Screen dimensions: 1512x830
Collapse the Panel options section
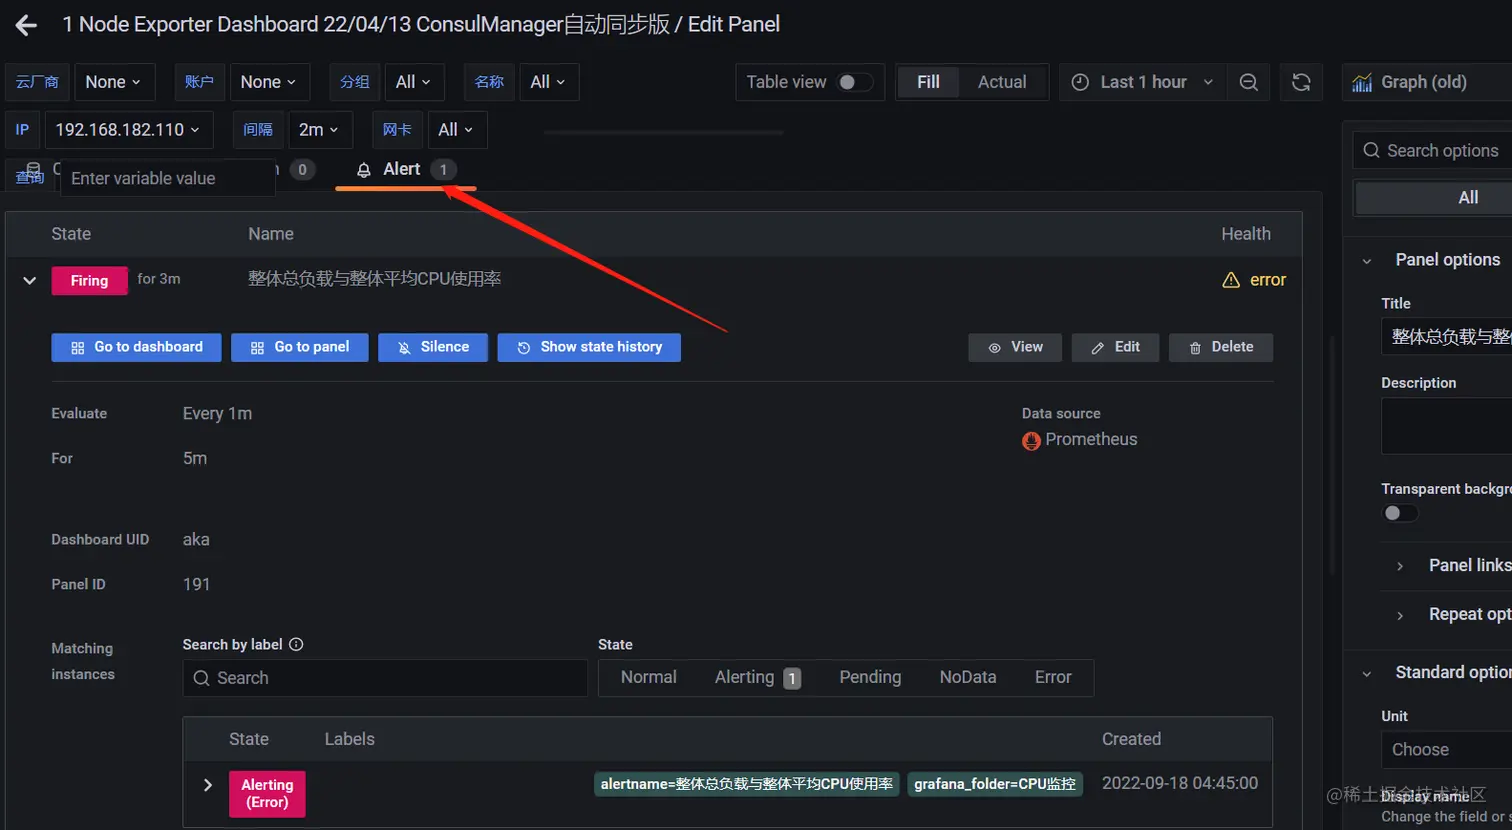click(x=1367, y=261)
